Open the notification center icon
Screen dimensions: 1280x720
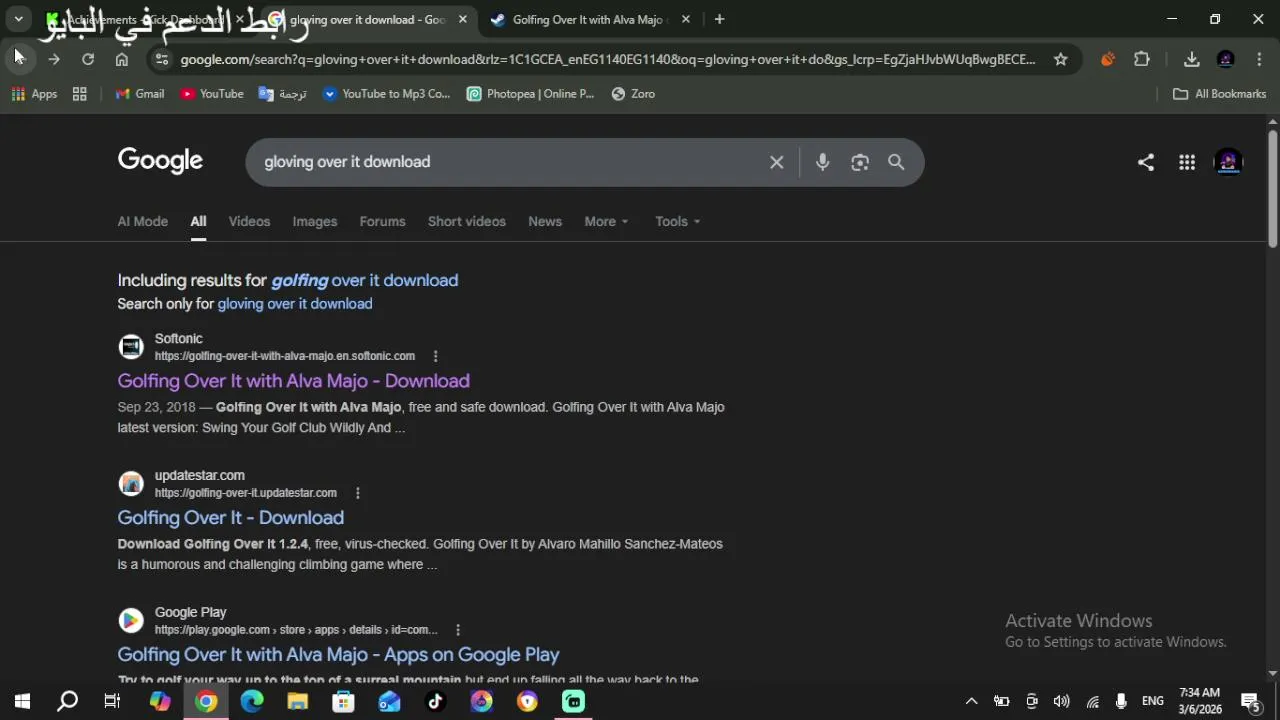coord(1250,701)
